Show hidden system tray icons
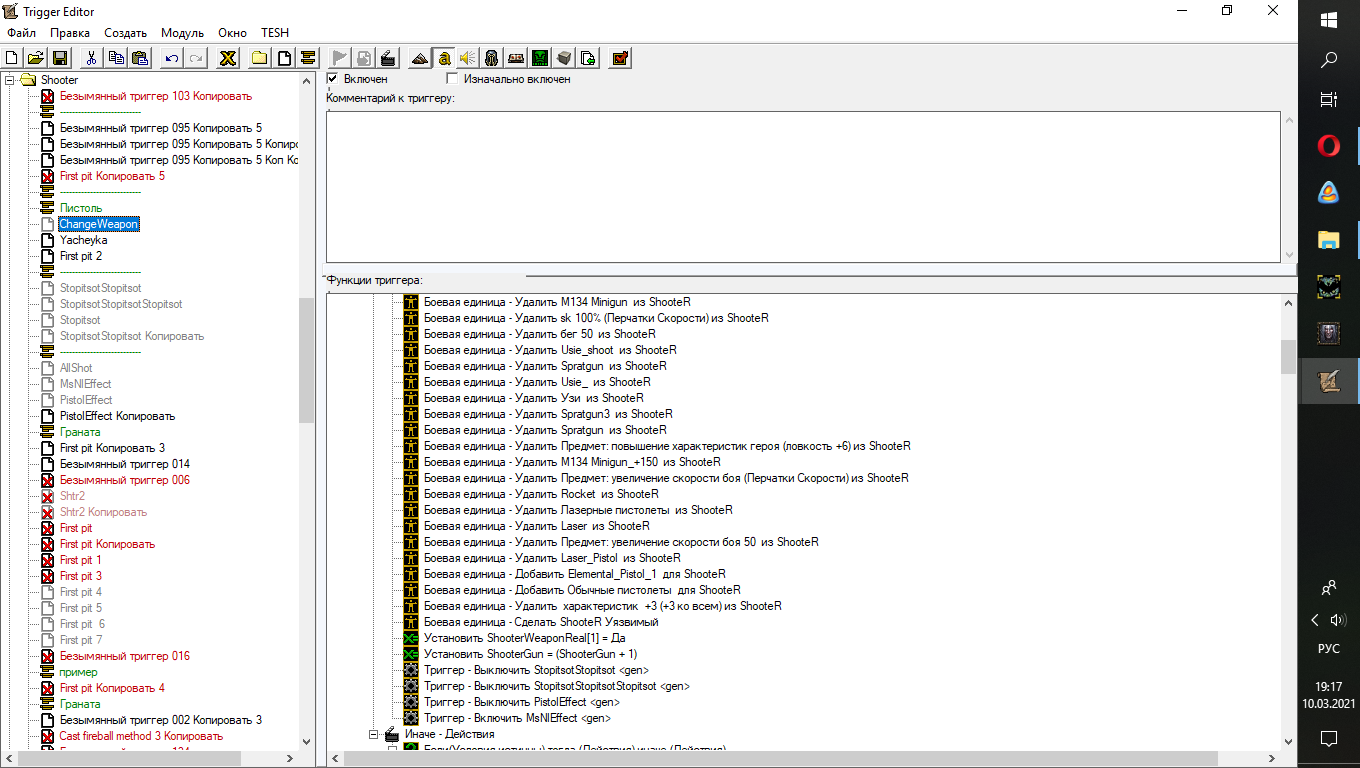The image size is (1360, 768). click(x=1314, y=620)
